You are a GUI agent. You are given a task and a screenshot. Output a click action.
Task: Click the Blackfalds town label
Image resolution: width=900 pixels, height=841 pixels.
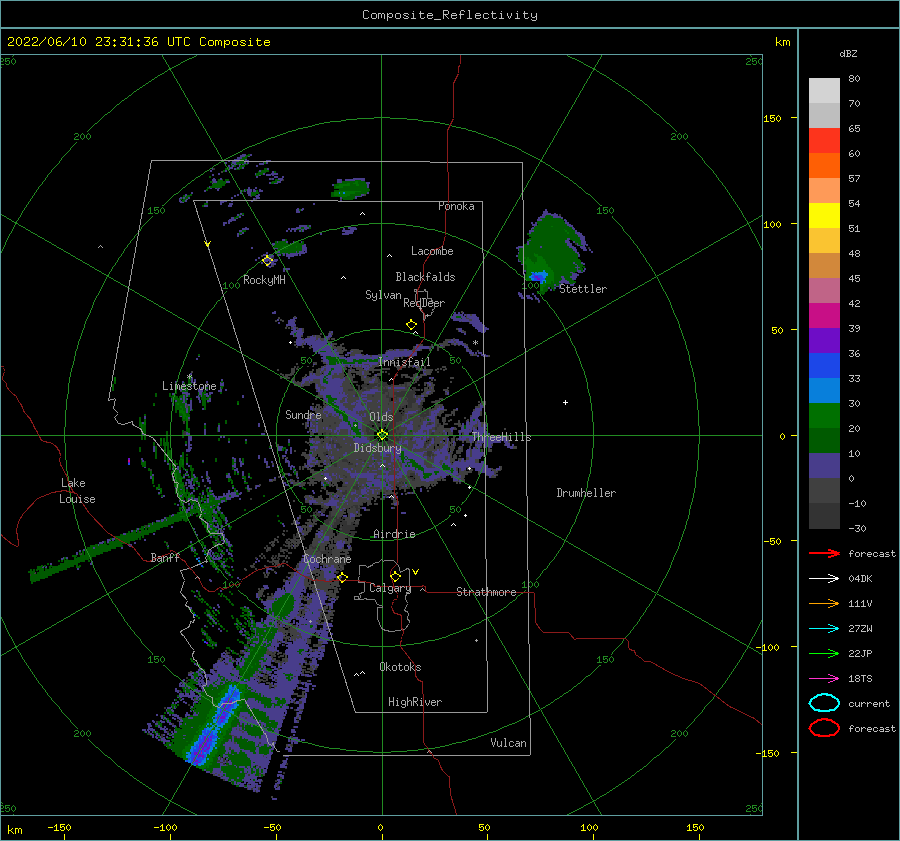425,277
